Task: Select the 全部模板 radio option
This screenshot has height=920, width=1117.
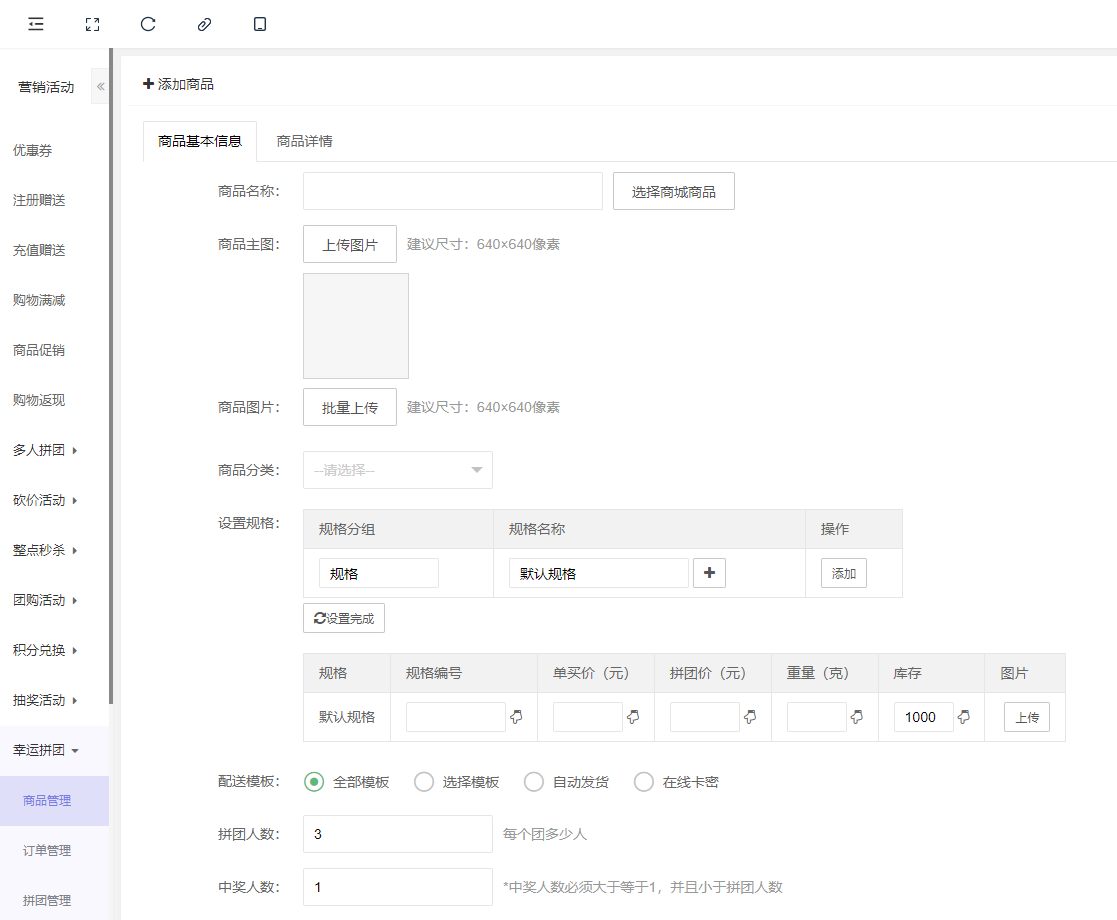Action: [314, 782]
